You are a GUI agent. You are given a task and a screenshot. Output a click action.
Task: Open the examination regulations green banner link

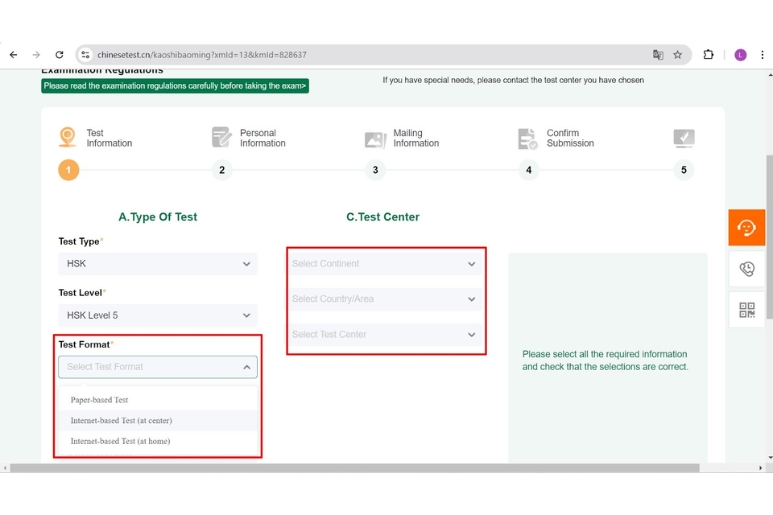tap(175, 86)
